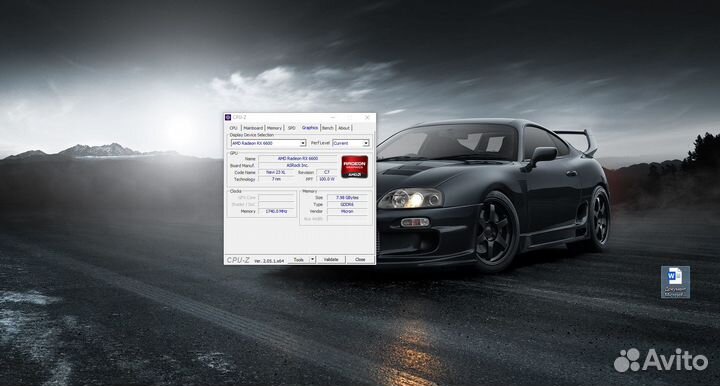Click the Radeon Graphics AMD logo

(354, 167)
